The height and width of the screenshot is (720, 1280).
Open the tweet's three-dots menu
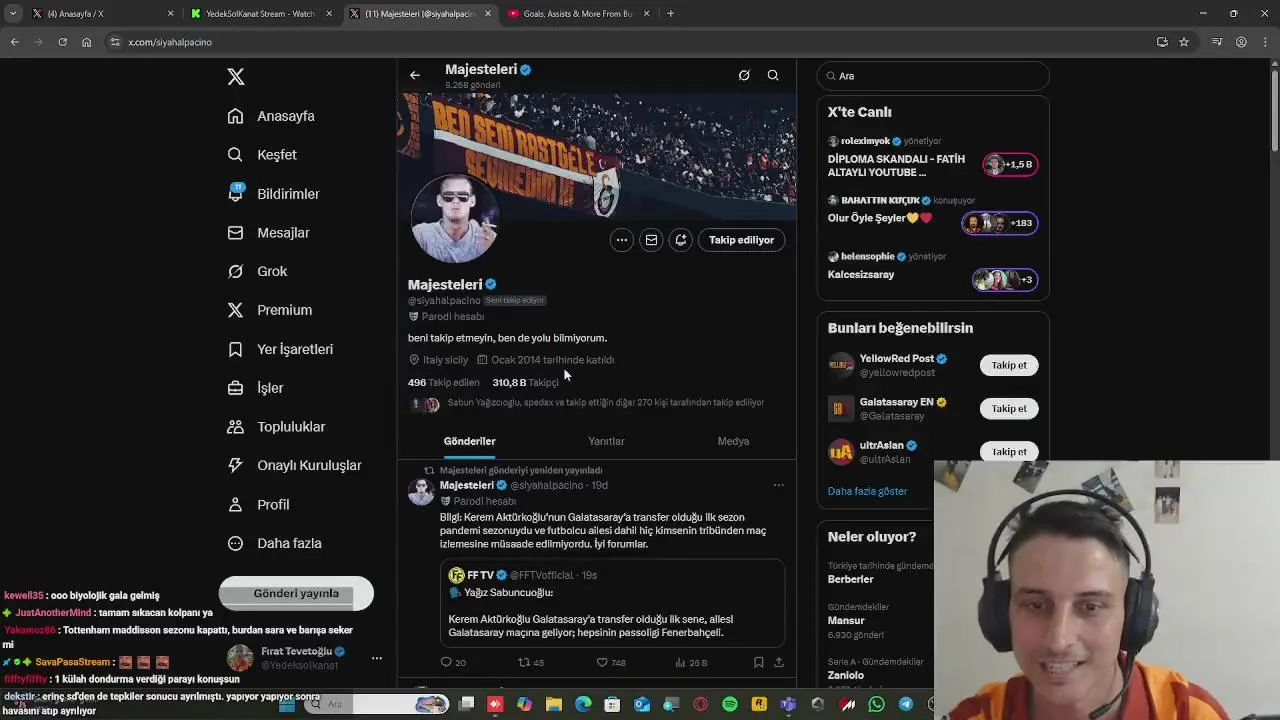pos(778,485)
